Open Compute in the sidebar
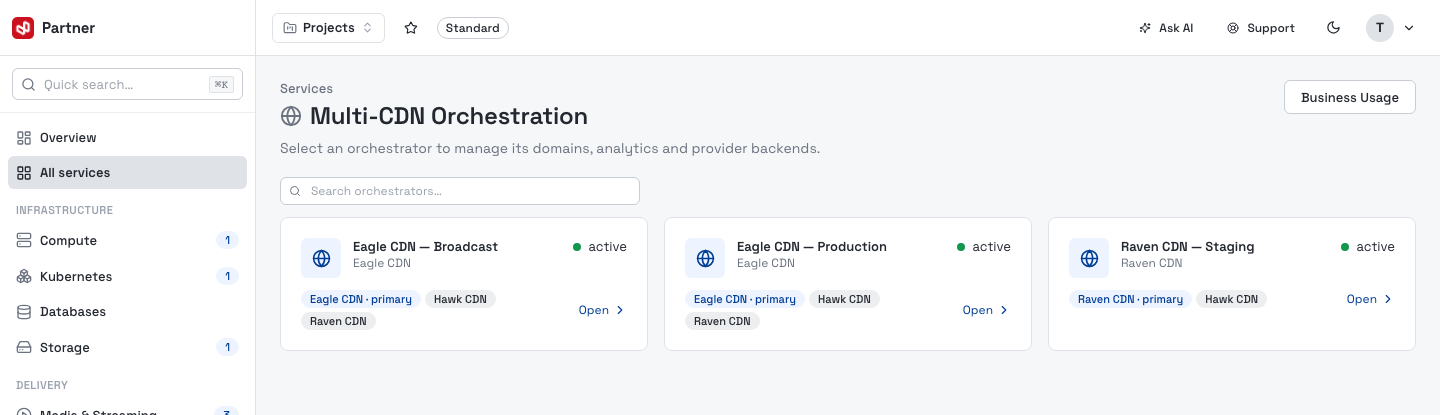 click(x=127, y=241)
